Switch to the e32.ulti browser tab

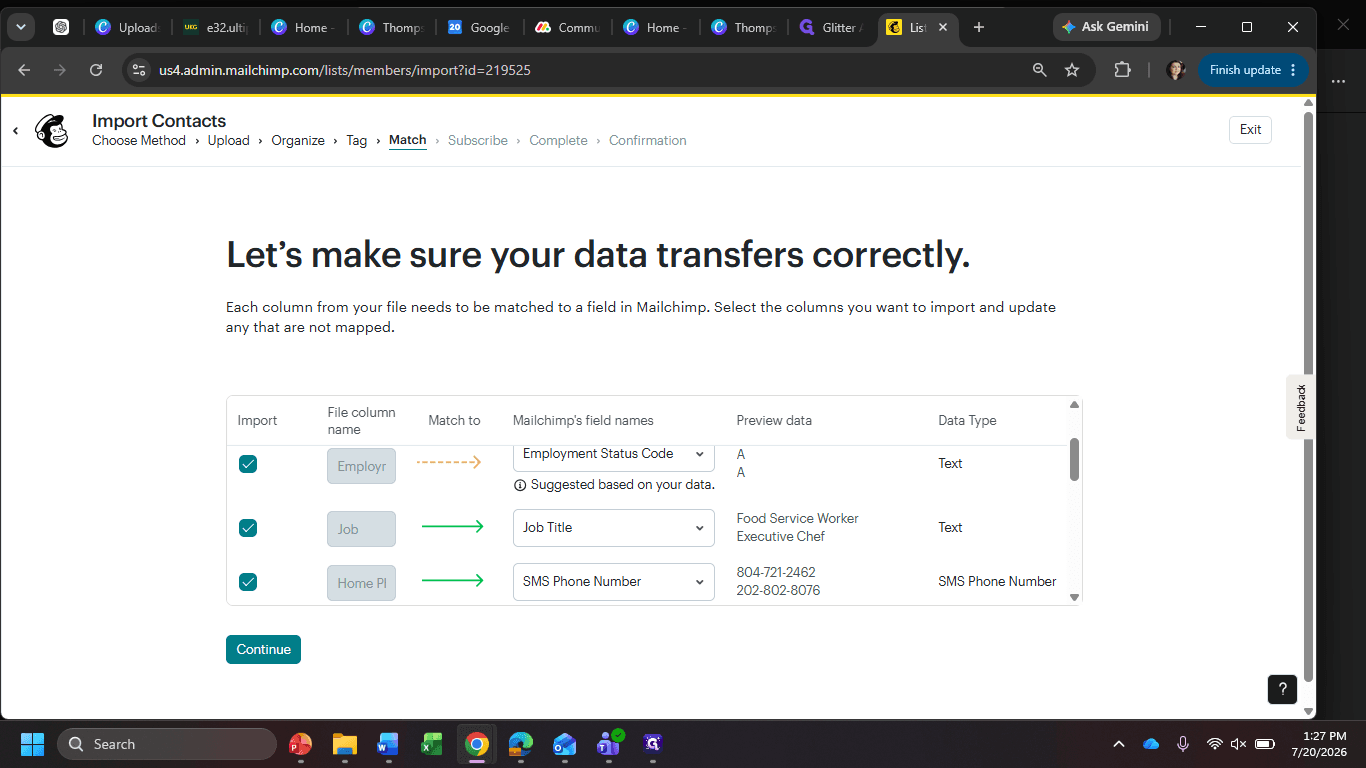215,28
